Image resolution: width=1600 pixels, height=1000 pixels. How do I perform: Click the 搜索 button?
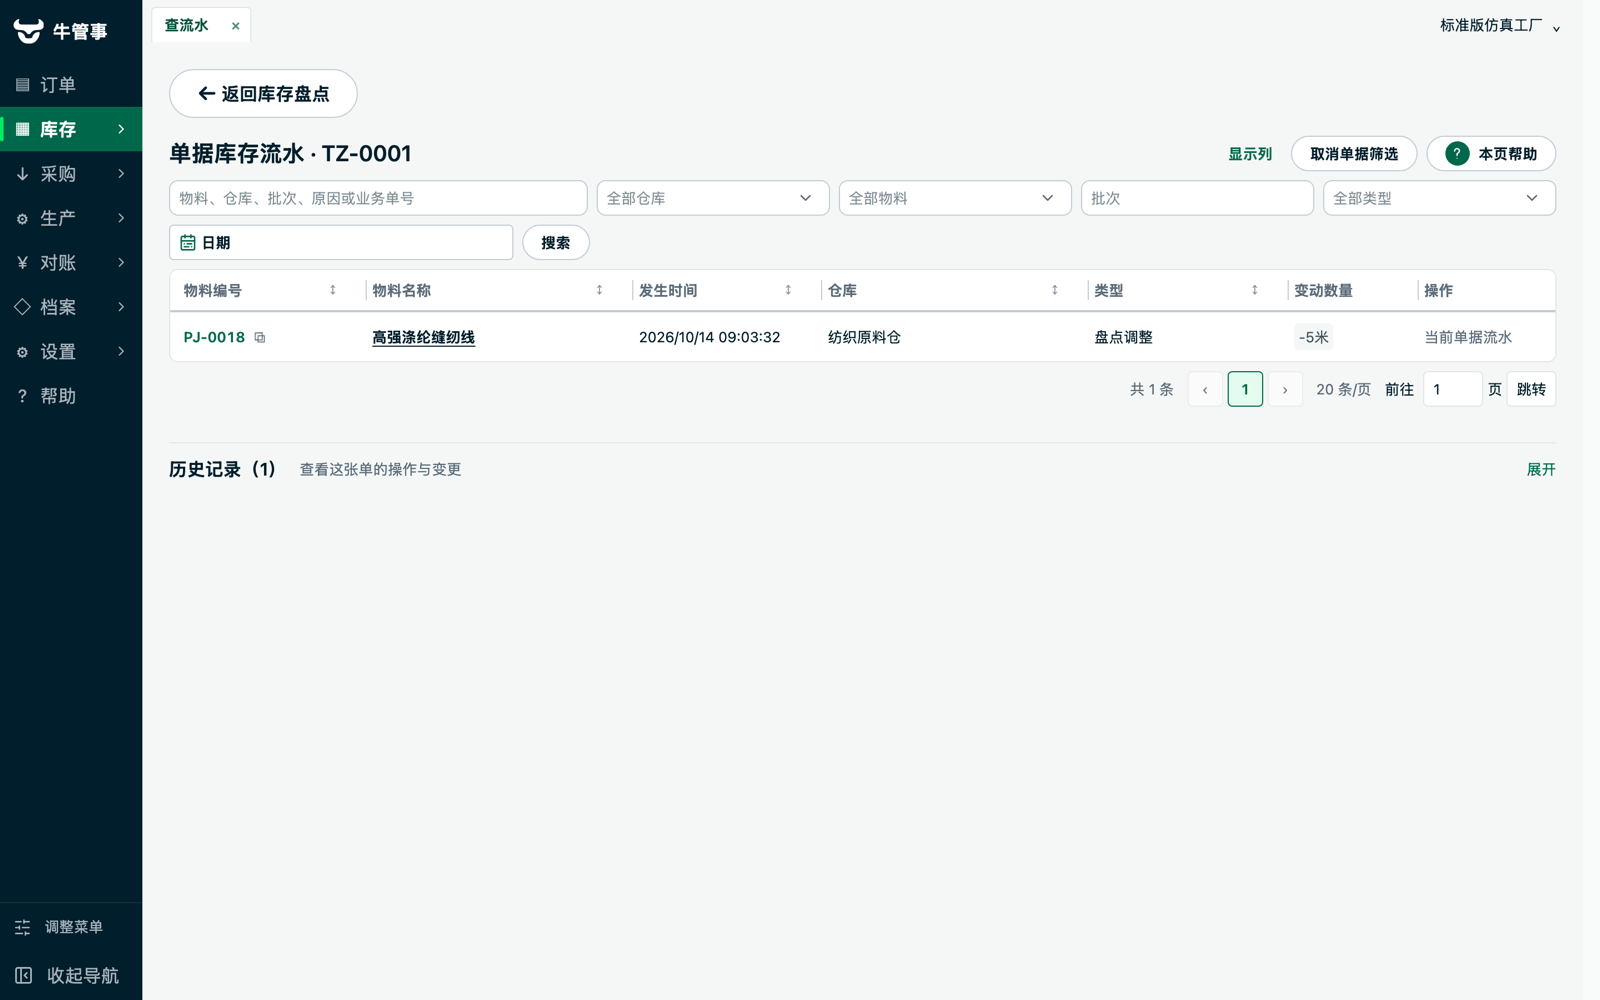(556, 243)
